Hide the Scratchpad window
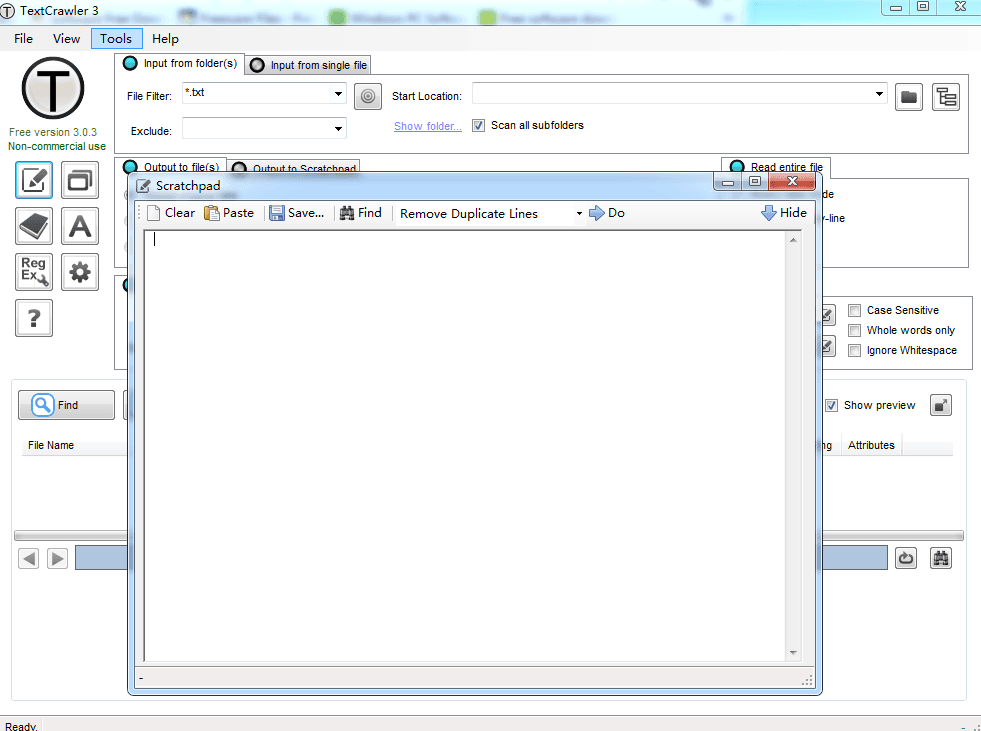This screenshot has width=981, height=731. point(784,213)
